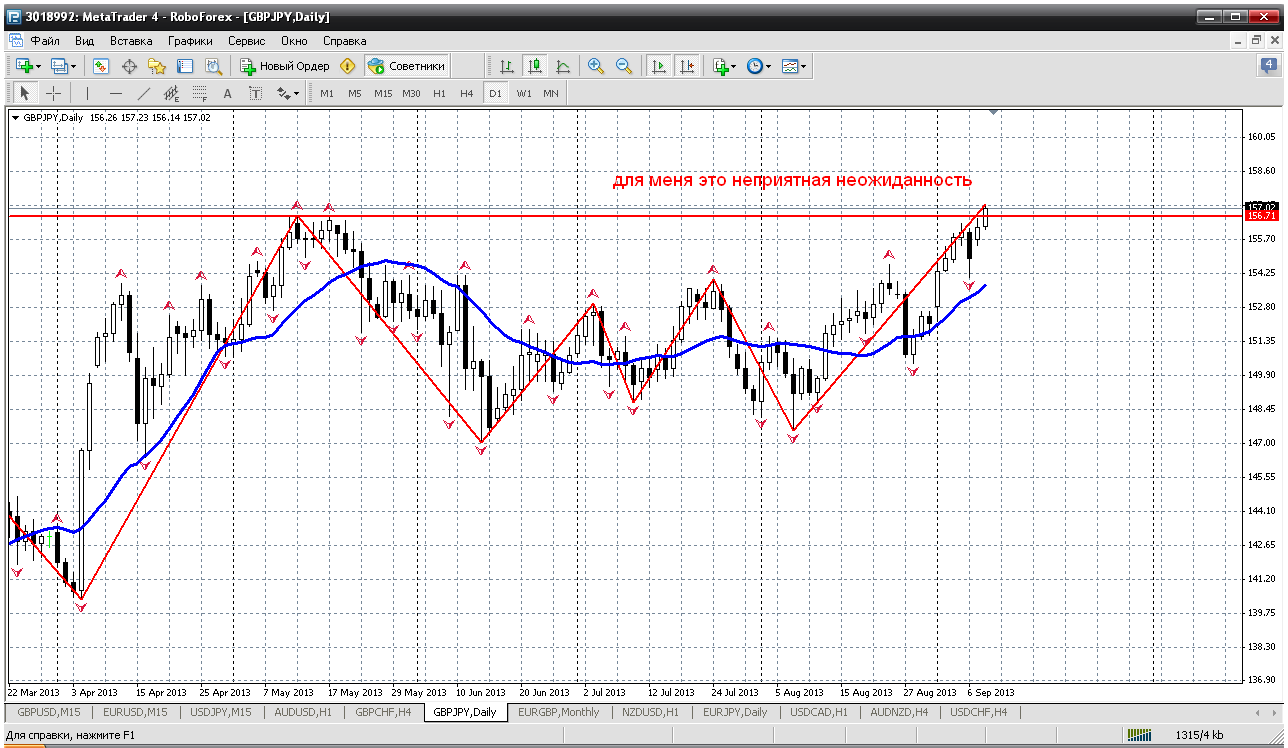Click the chart shift triangle marker
Viewport: 1288px width, 748px height.
click(993, 112)
